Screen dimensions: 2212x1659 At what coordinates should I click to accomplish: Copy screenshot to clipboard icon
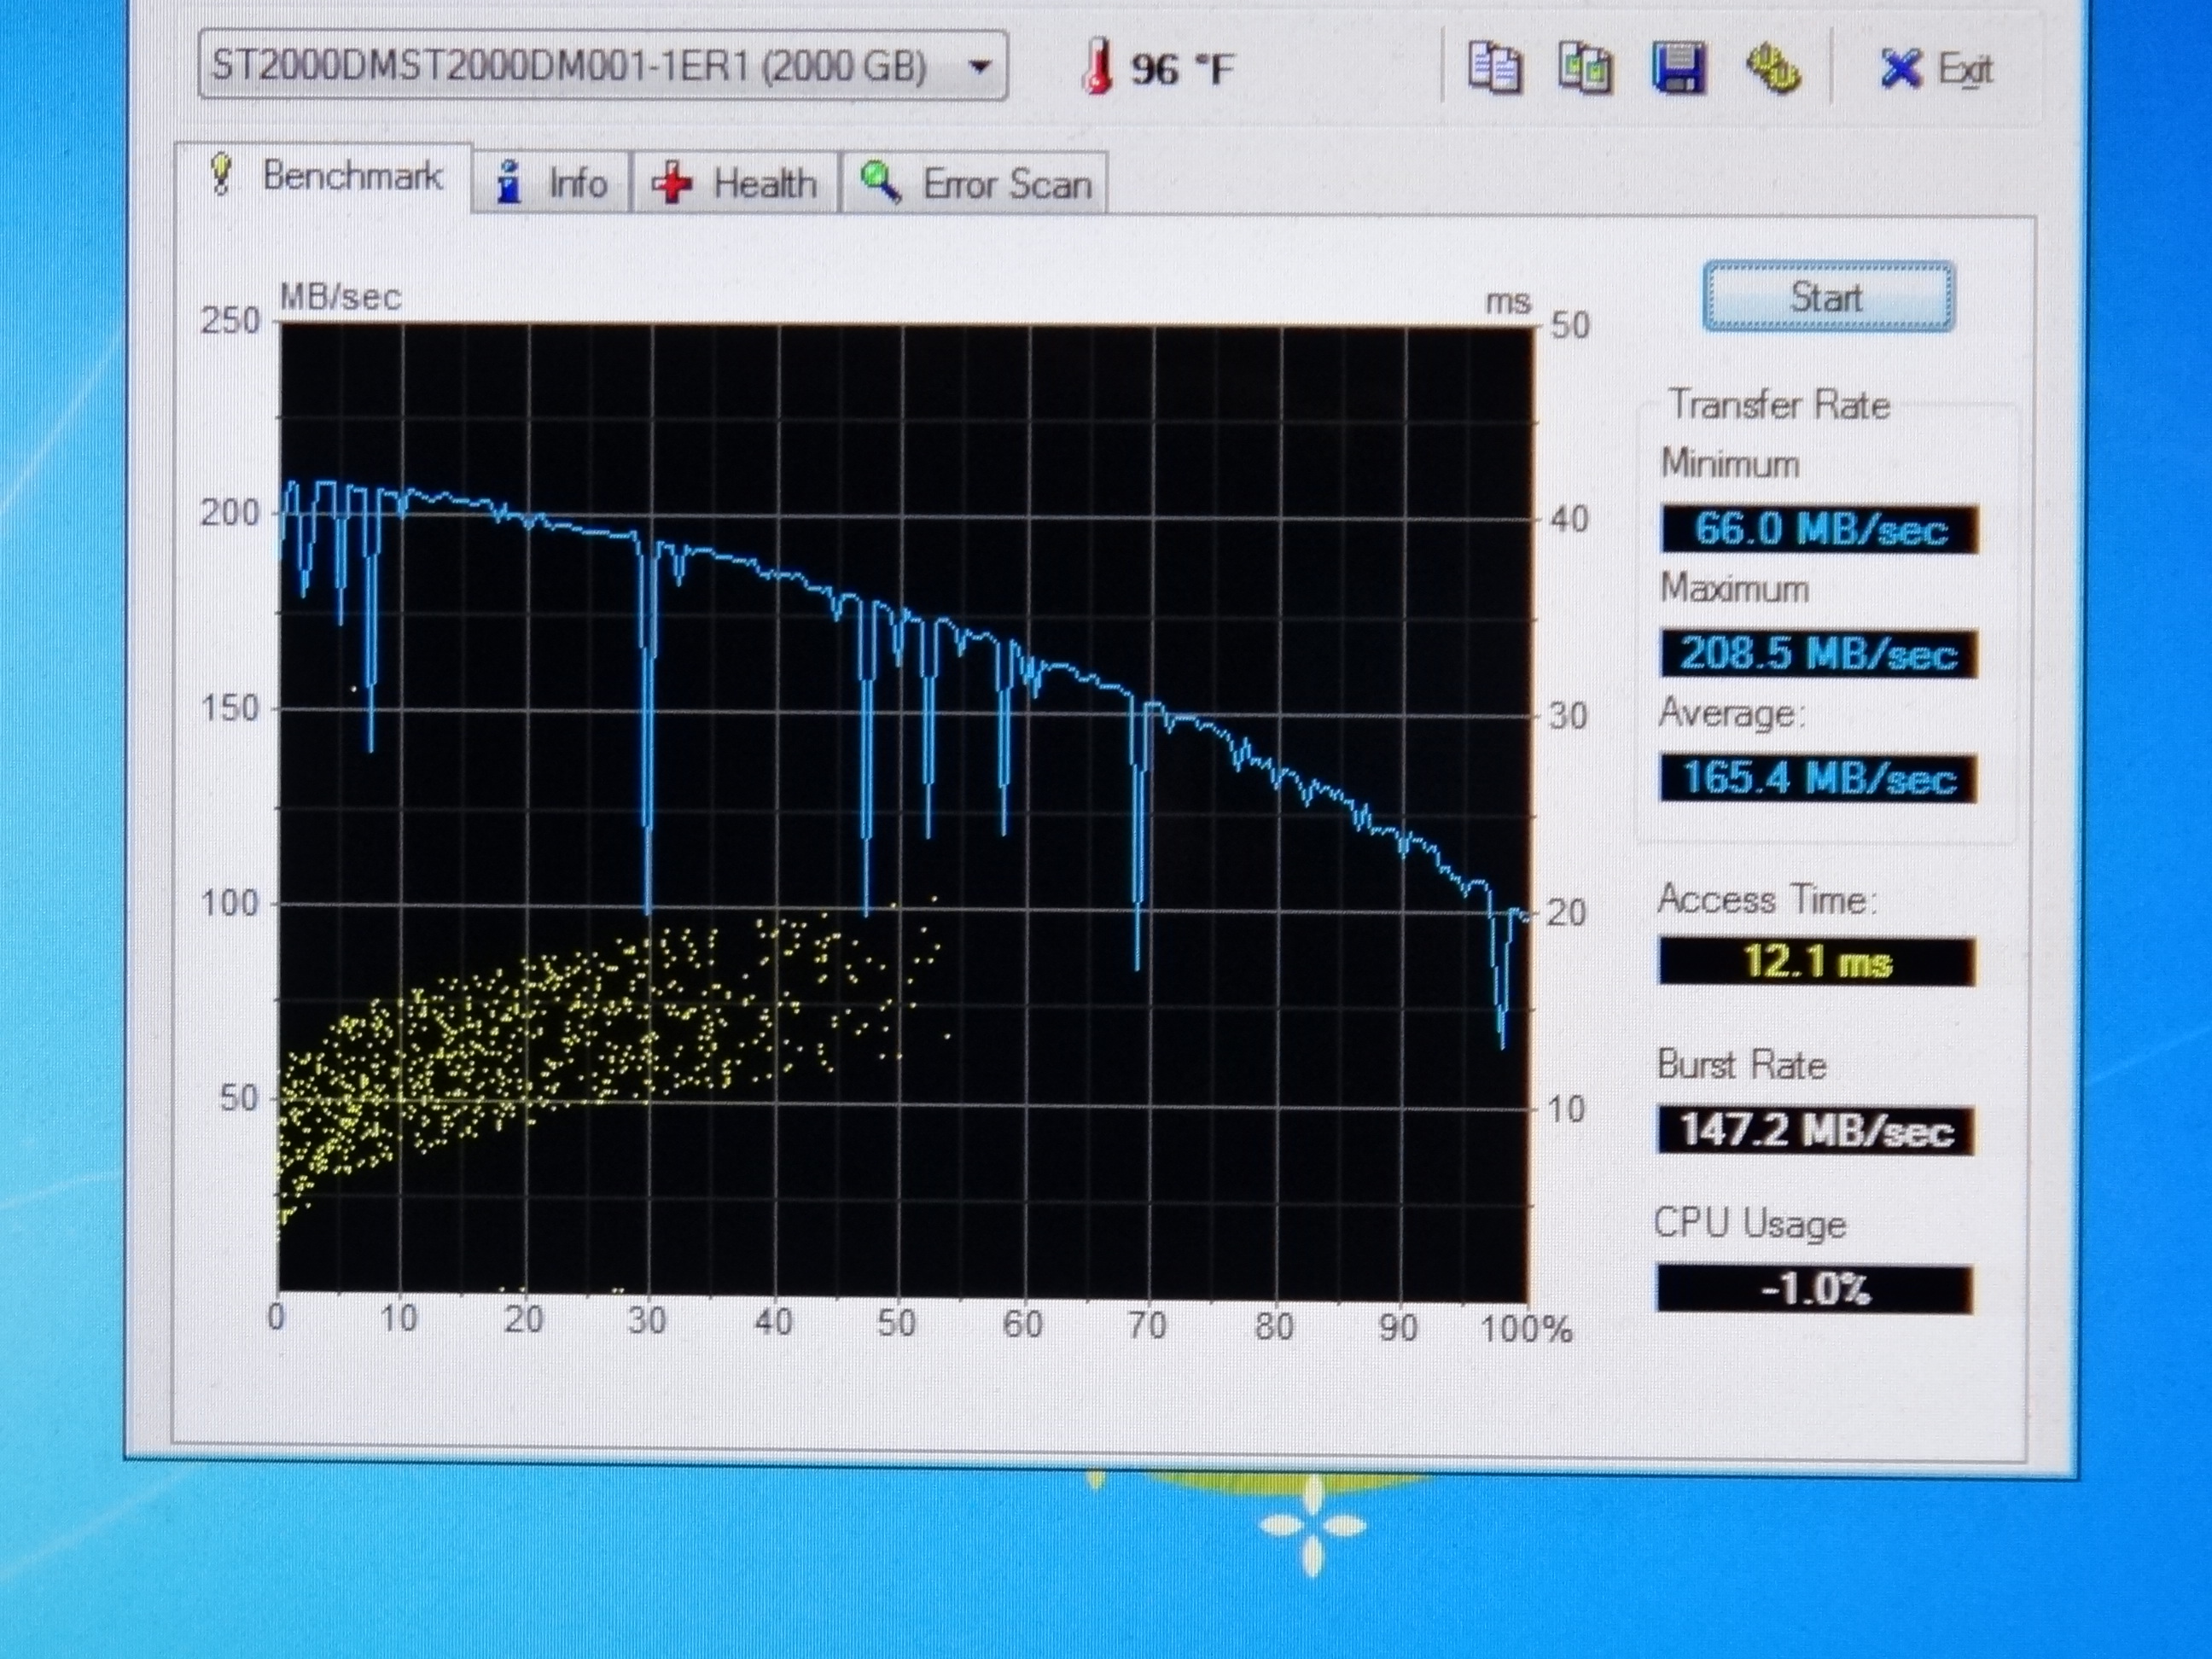click(x=1585, y=68)
